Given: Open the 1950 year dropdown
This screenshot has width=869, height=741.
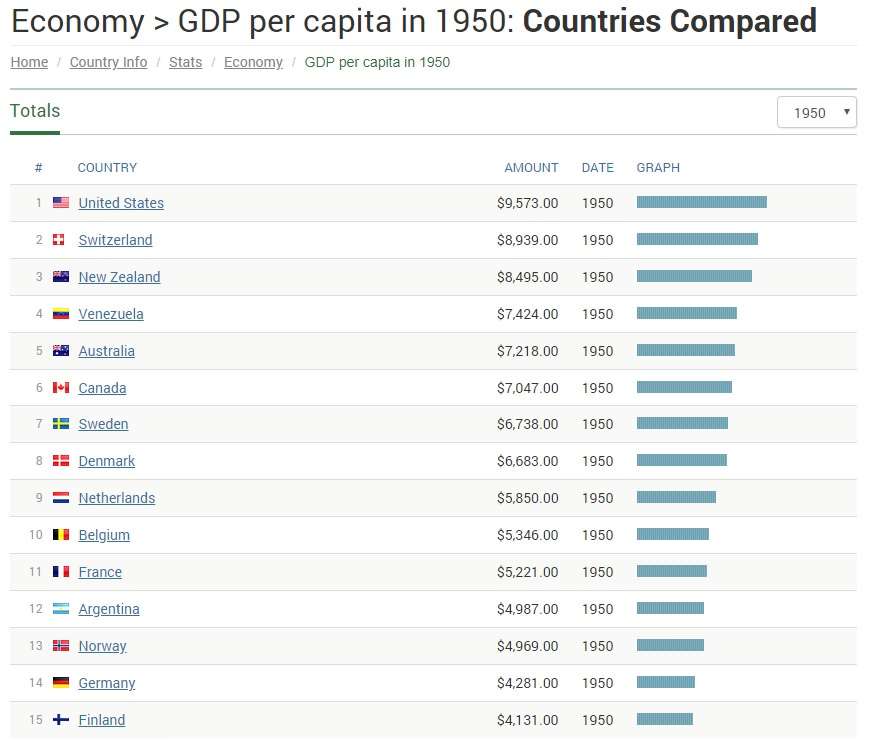Looking at the screenshot, I should tap(817, 113).
